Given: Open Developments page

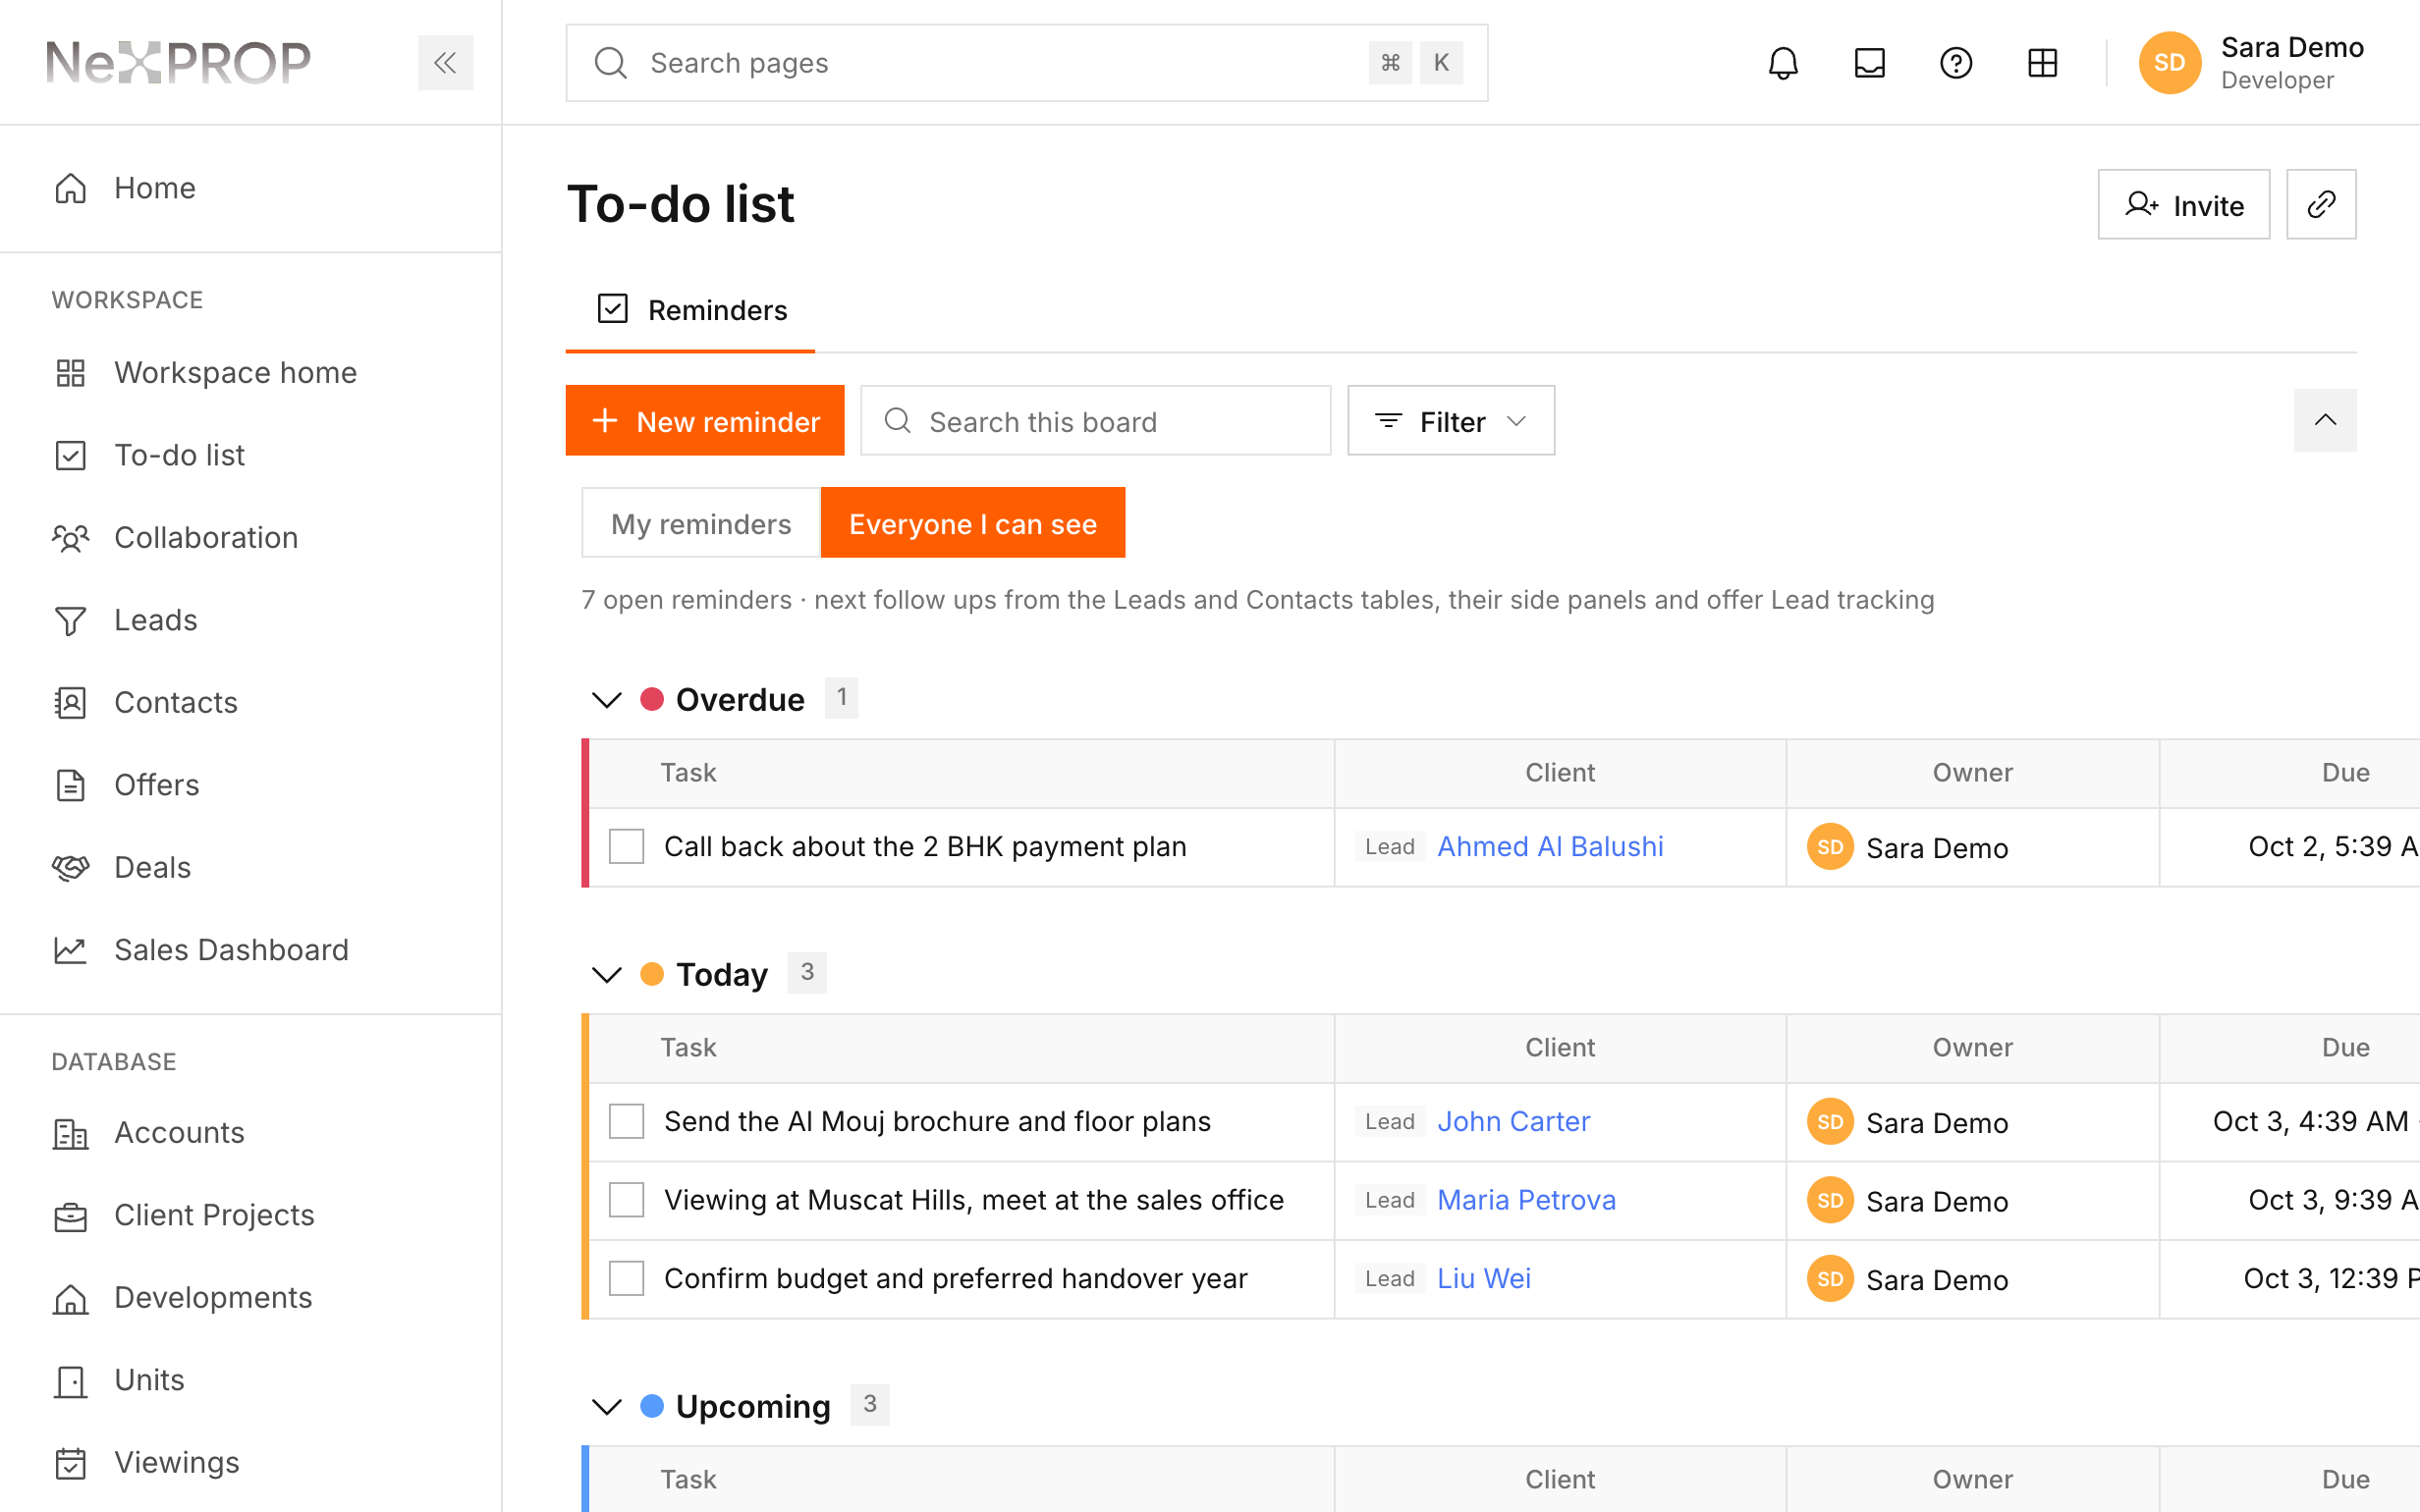Looking at the screenshot, I should [x=213, y=1298].
